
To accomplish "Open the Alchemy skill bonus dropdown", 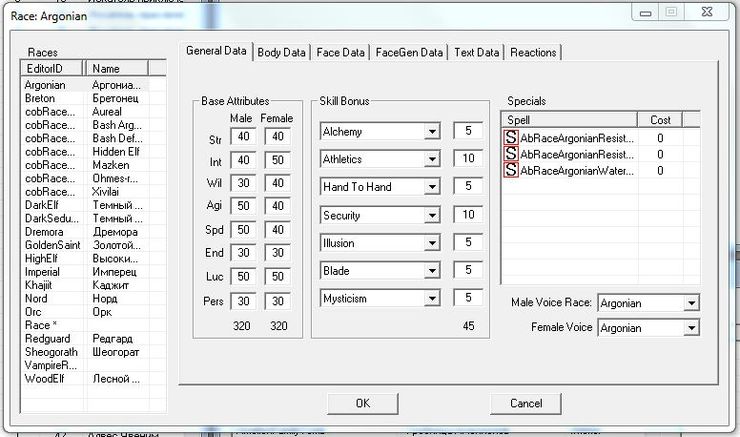I will [432, 131].
